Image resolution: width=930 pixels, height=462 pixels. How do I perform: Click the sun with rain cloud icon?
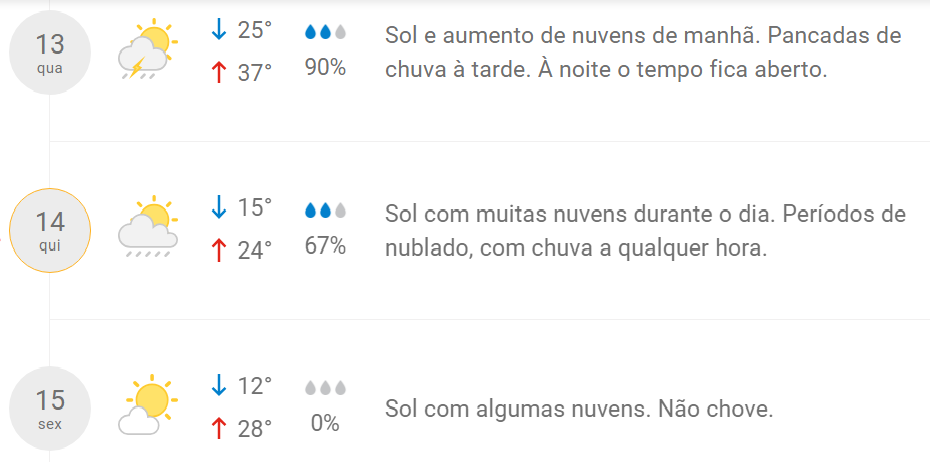point(148,227)
